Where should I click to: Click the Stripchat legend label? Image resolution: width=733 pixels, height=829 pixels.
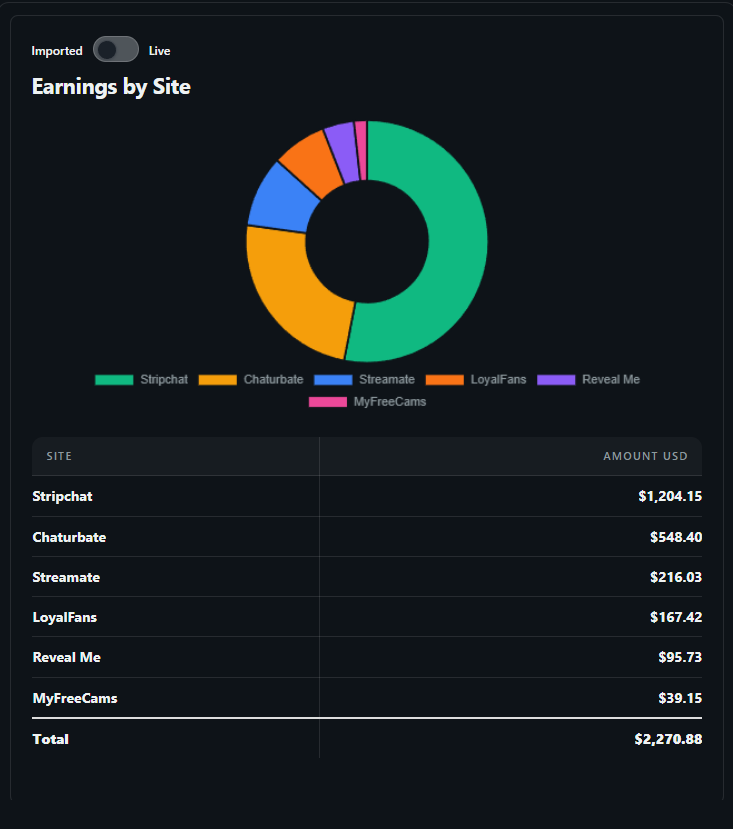[x=164, y=380]
